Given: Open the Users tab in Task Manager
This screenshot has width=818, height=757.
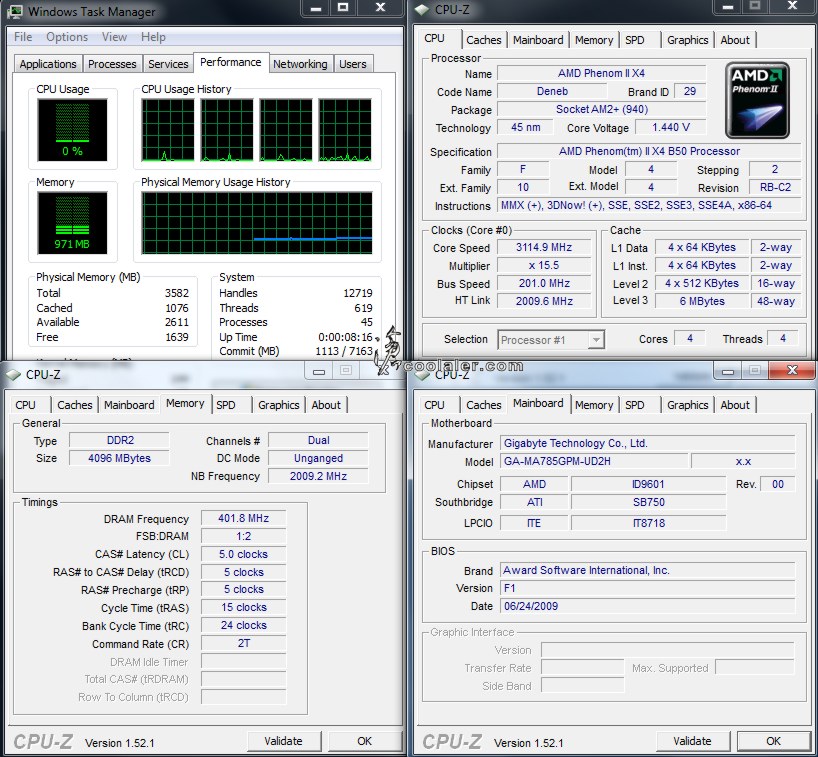Looking at the screenshot, I should coord(353,64).
